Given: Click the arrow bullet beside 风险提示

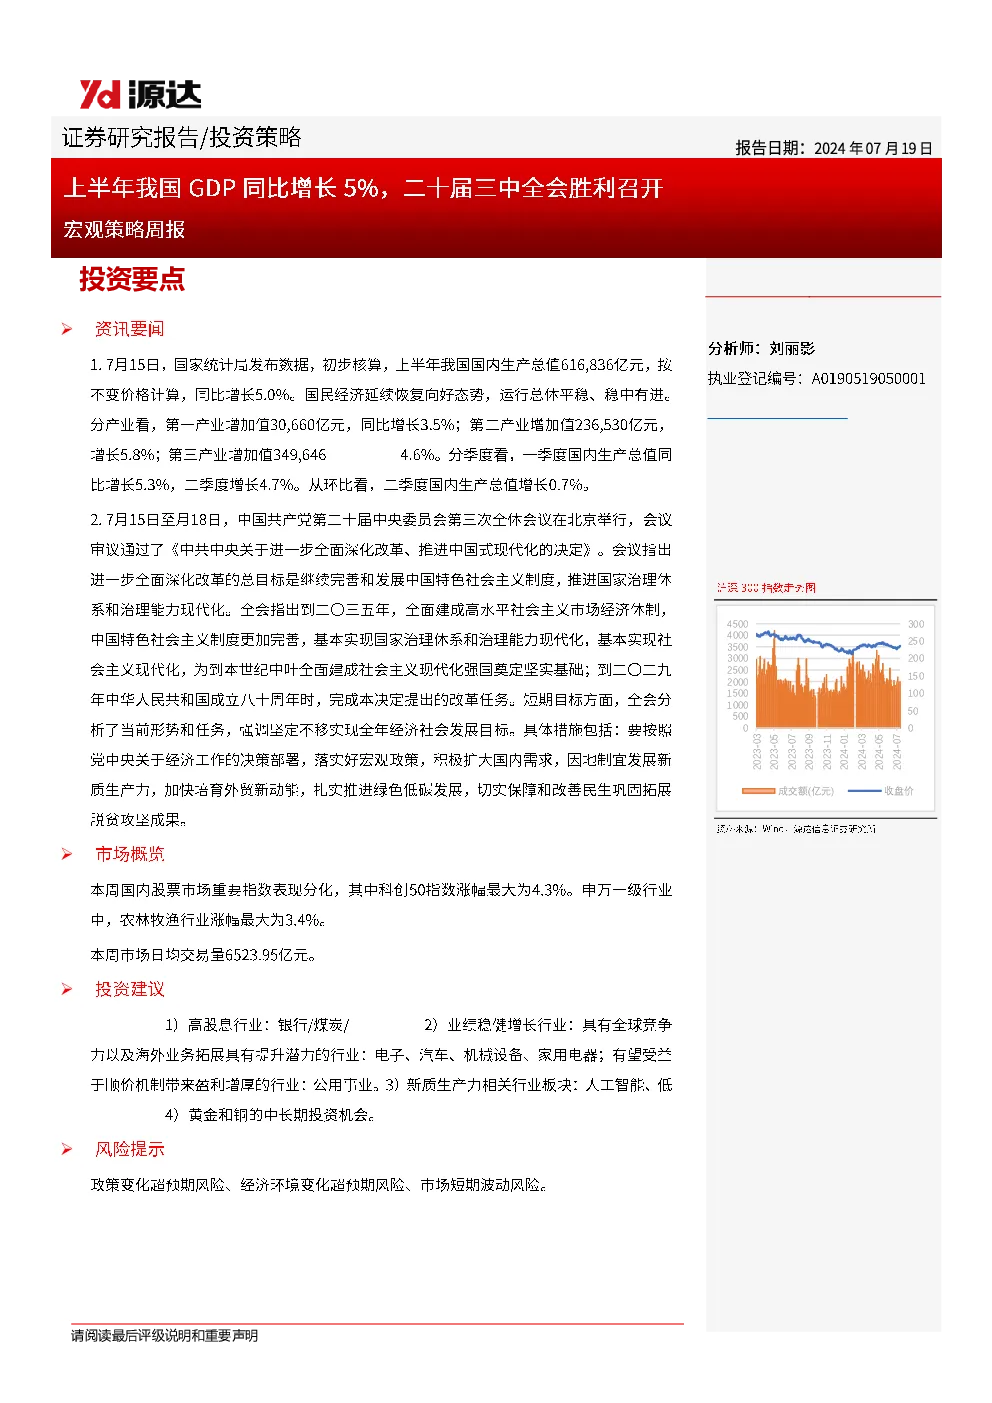Looking at the screenshot, I should coord(67,1149).
